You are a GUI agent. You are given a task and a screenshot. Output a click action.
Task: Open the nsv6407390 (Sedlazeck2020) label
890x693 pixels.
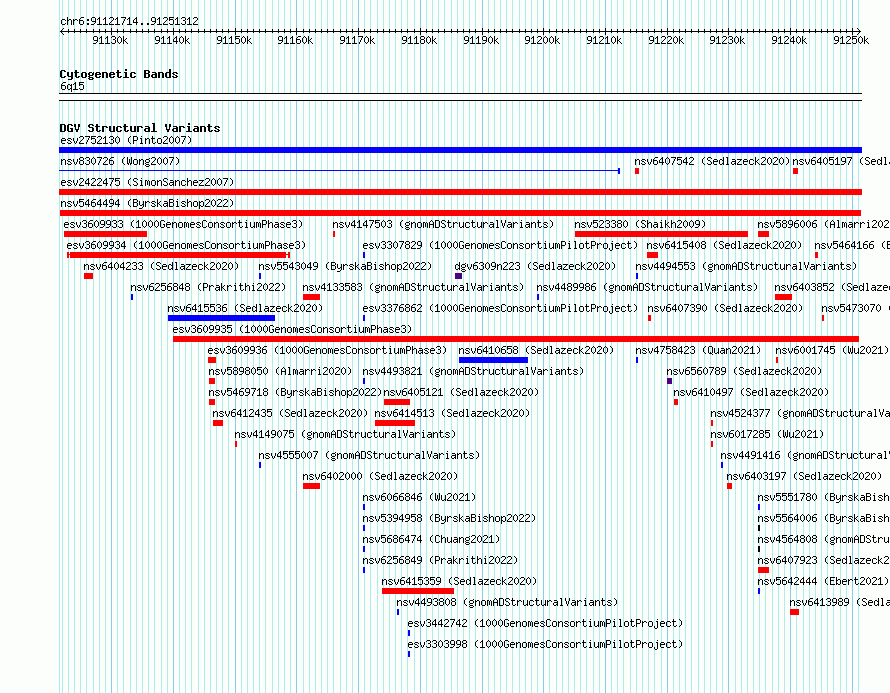point(725,308)
